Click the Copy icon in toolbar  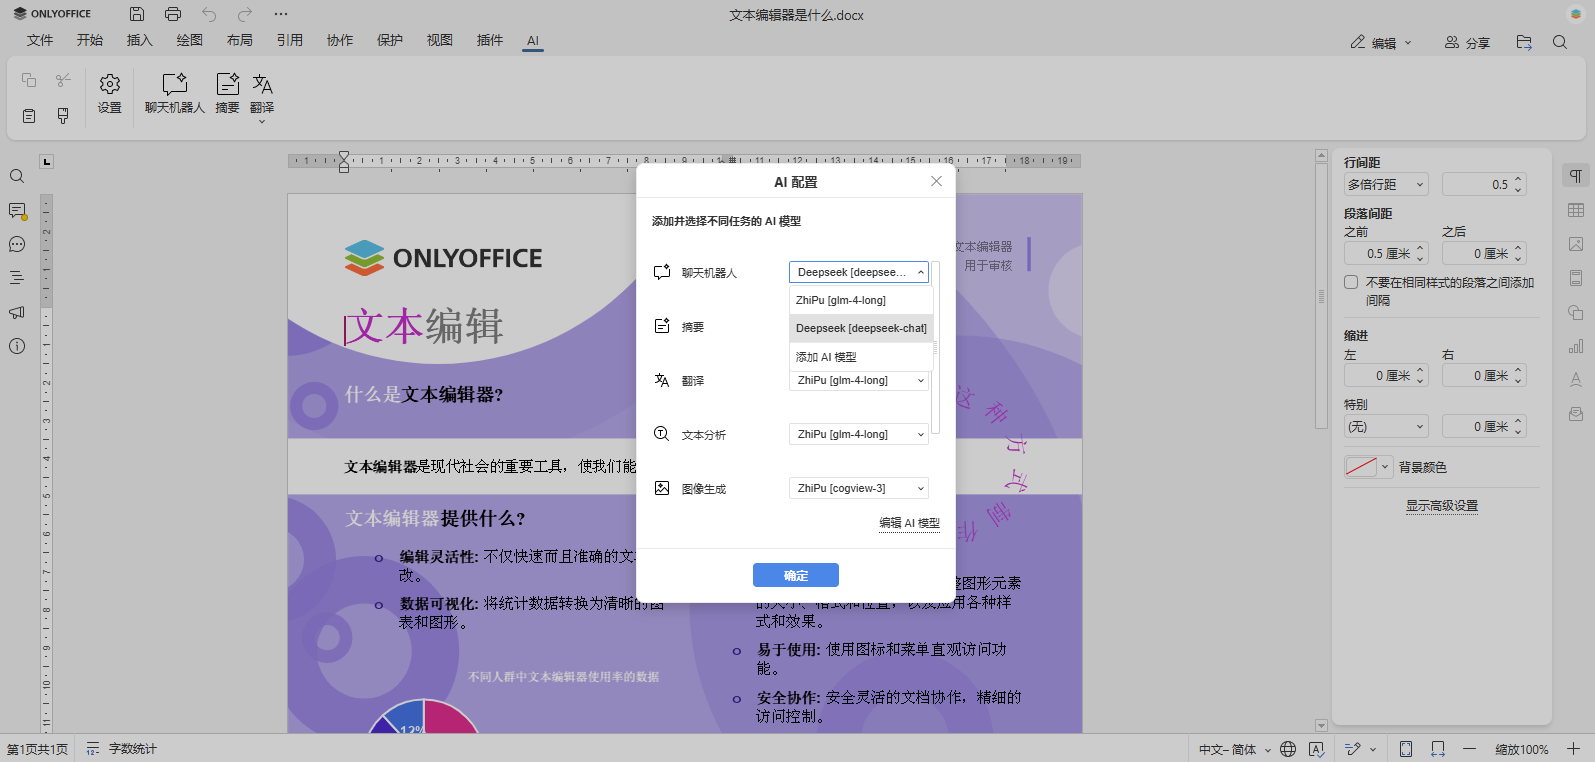pos(29,80)
